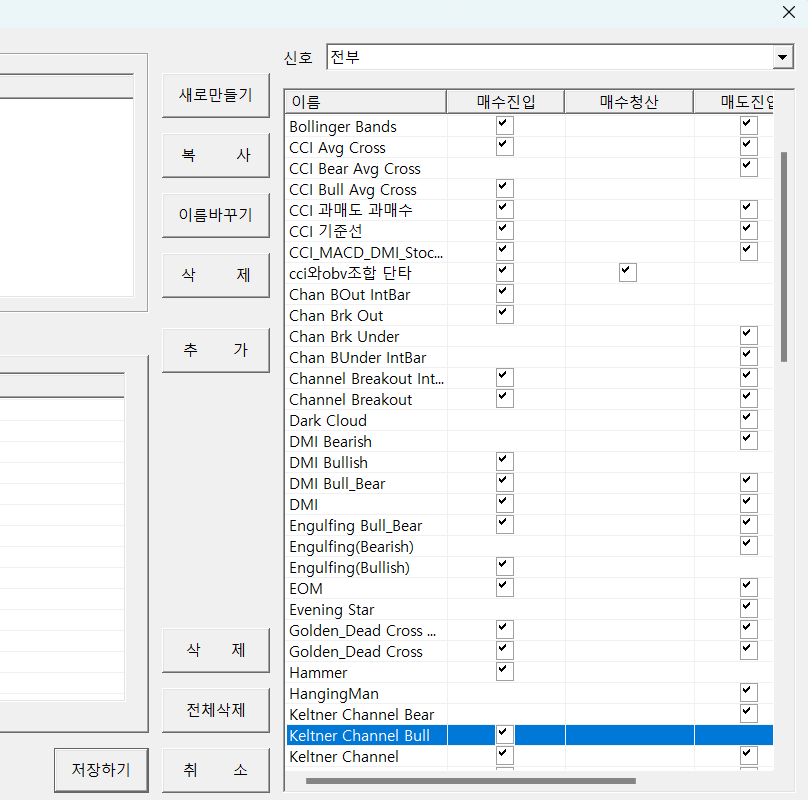Click the 매수진입 column header

pos(505,102)
